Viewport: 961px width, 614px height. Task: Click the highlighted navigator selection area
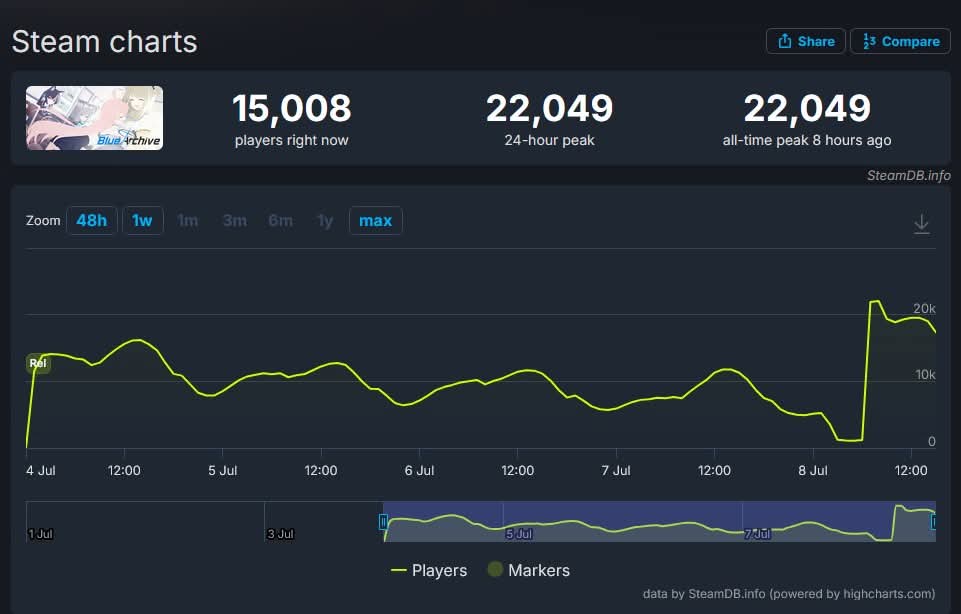tap(659, 521)
